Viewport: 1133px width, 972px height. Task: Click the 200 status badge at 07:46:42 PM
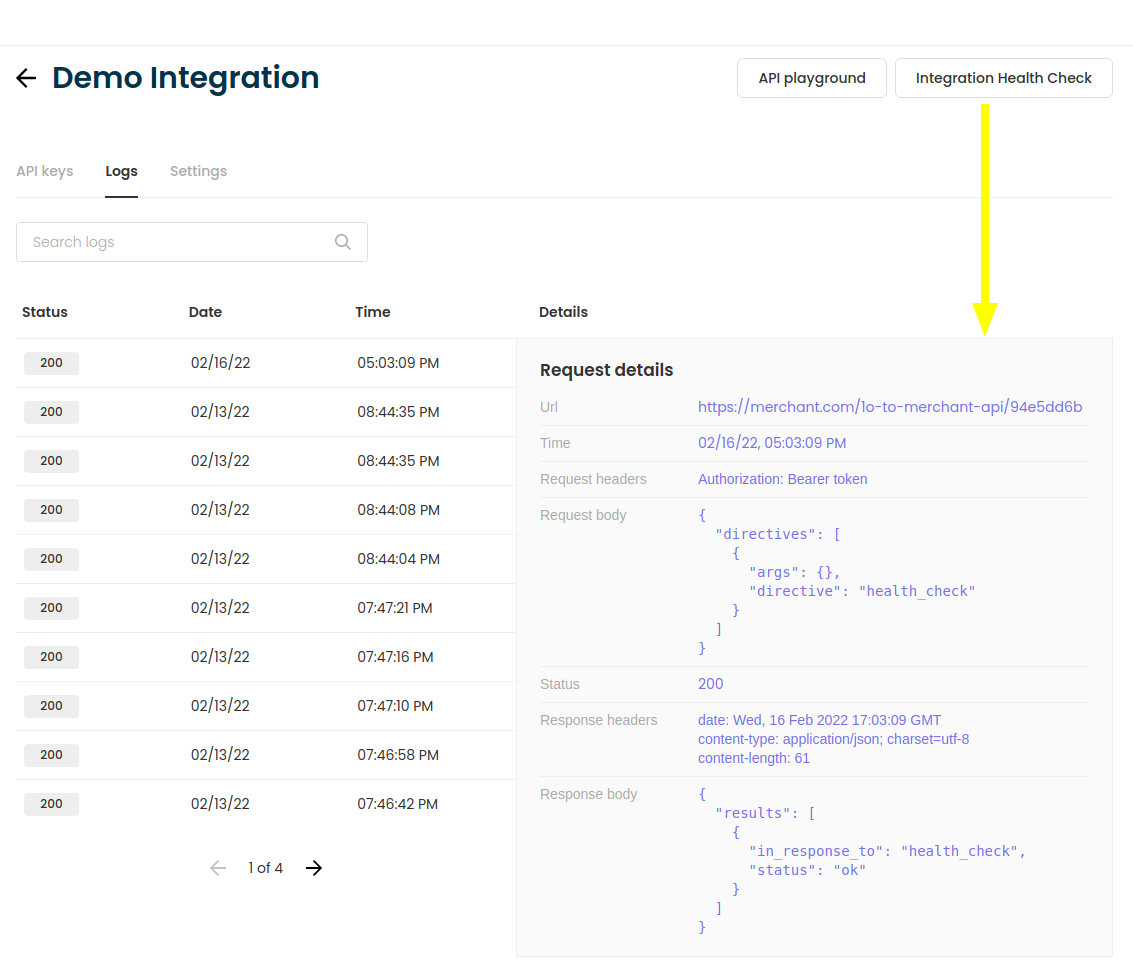click(x=51, y=804)
